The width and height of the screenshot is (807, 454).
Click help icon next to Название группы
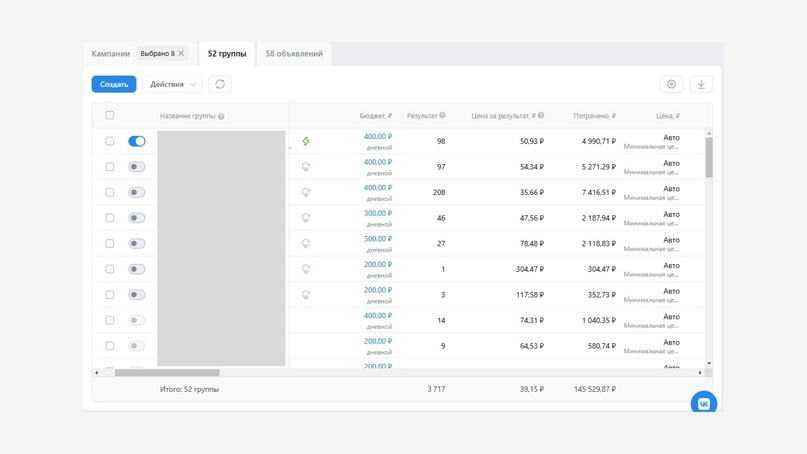pyautogui.click(x=221, y=116)
